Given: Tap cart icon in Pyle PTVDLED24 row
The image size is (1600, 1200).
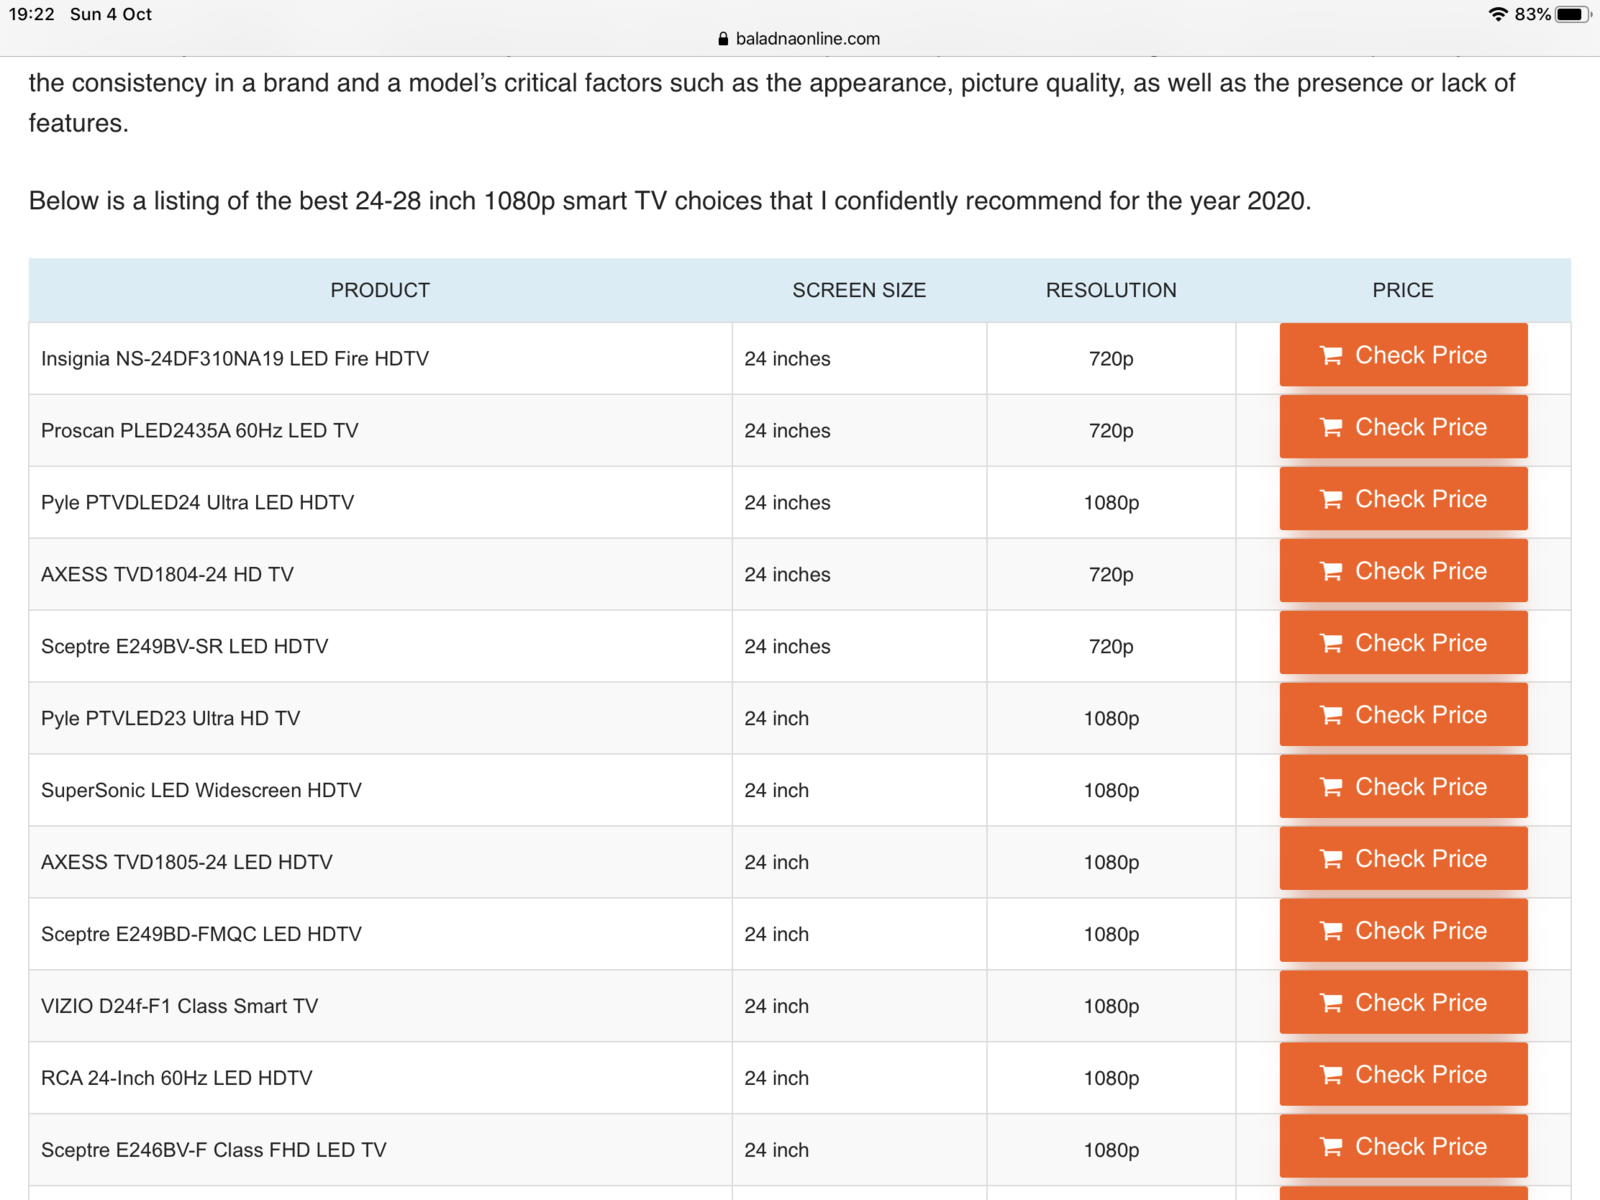Looking at the screenshot, I should (1331, 500).
